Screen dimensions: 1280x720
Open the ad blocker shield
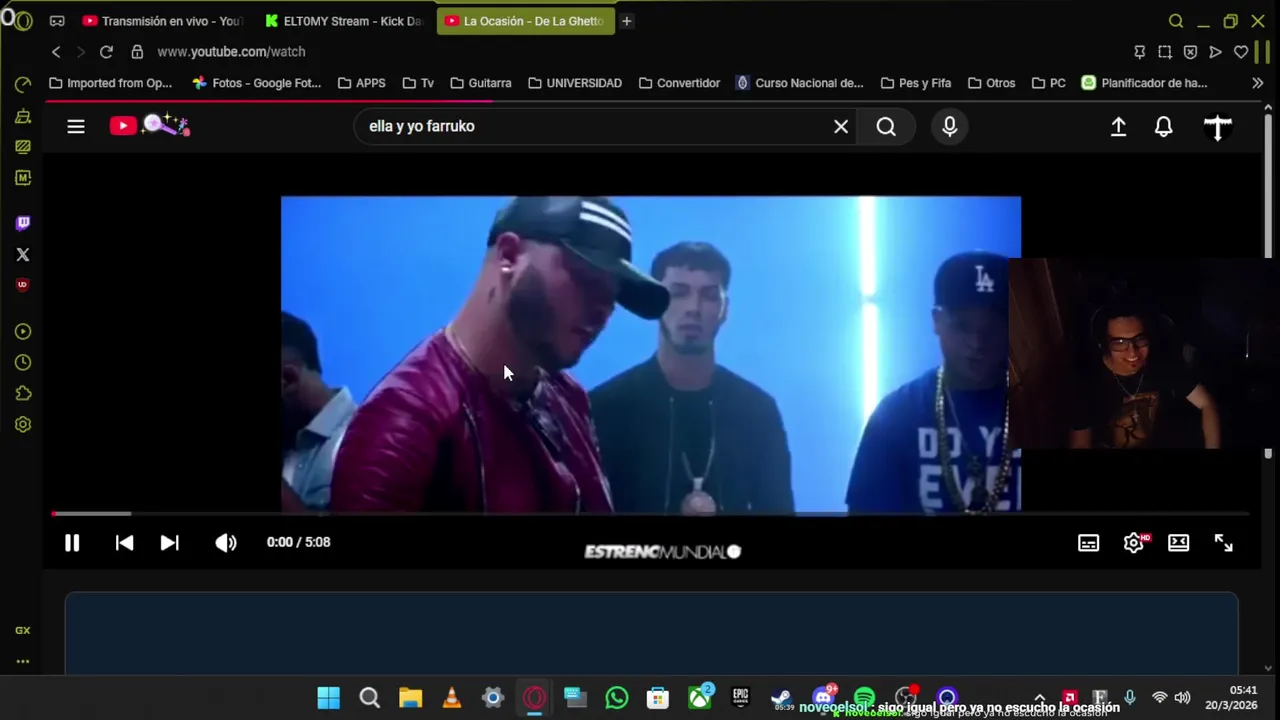point(1190,52)
